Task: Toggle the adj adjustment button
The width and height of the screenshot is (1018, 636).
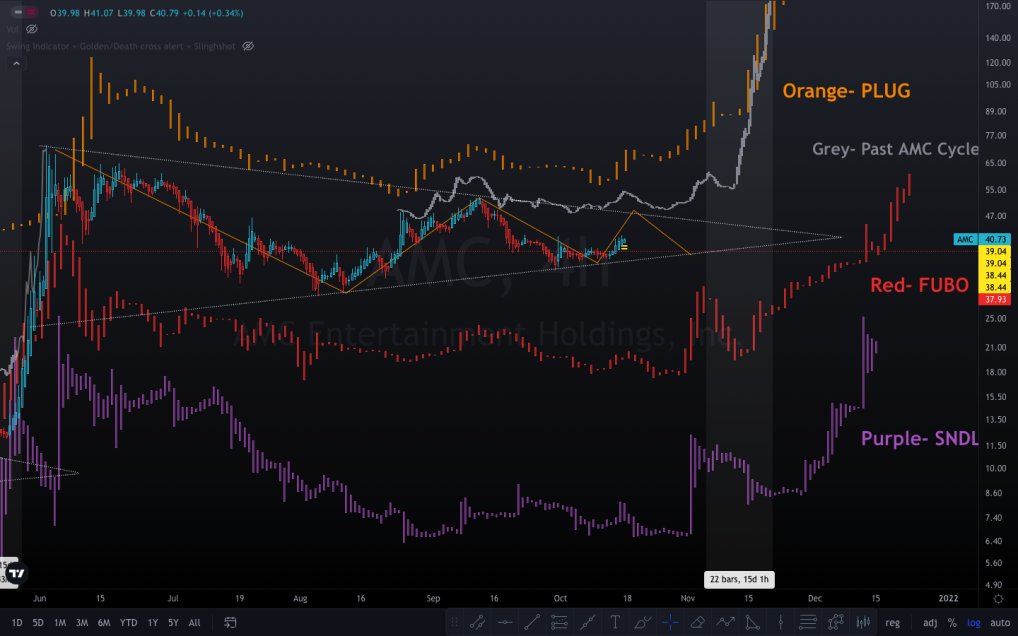Action: (930, 622)
